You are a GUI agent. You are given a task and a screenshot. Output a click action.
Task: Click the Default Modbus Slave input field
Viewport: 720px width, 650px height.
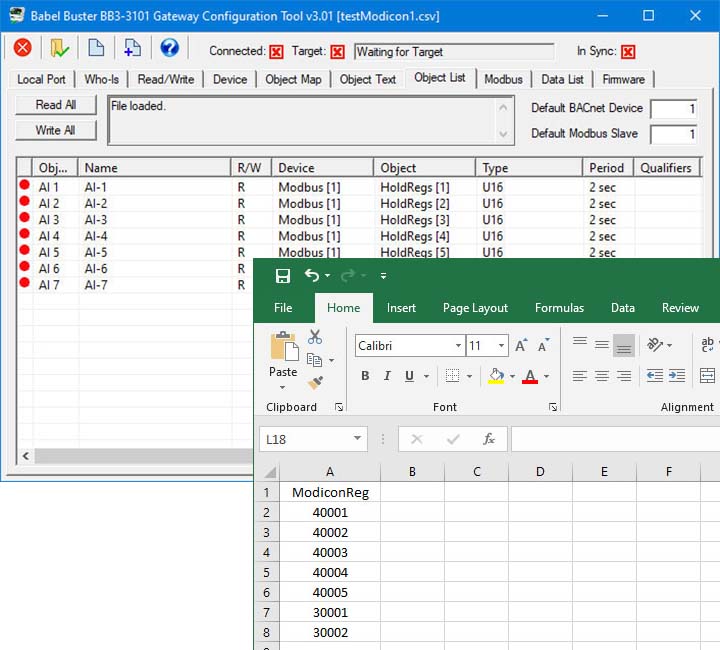pos(674,134)
